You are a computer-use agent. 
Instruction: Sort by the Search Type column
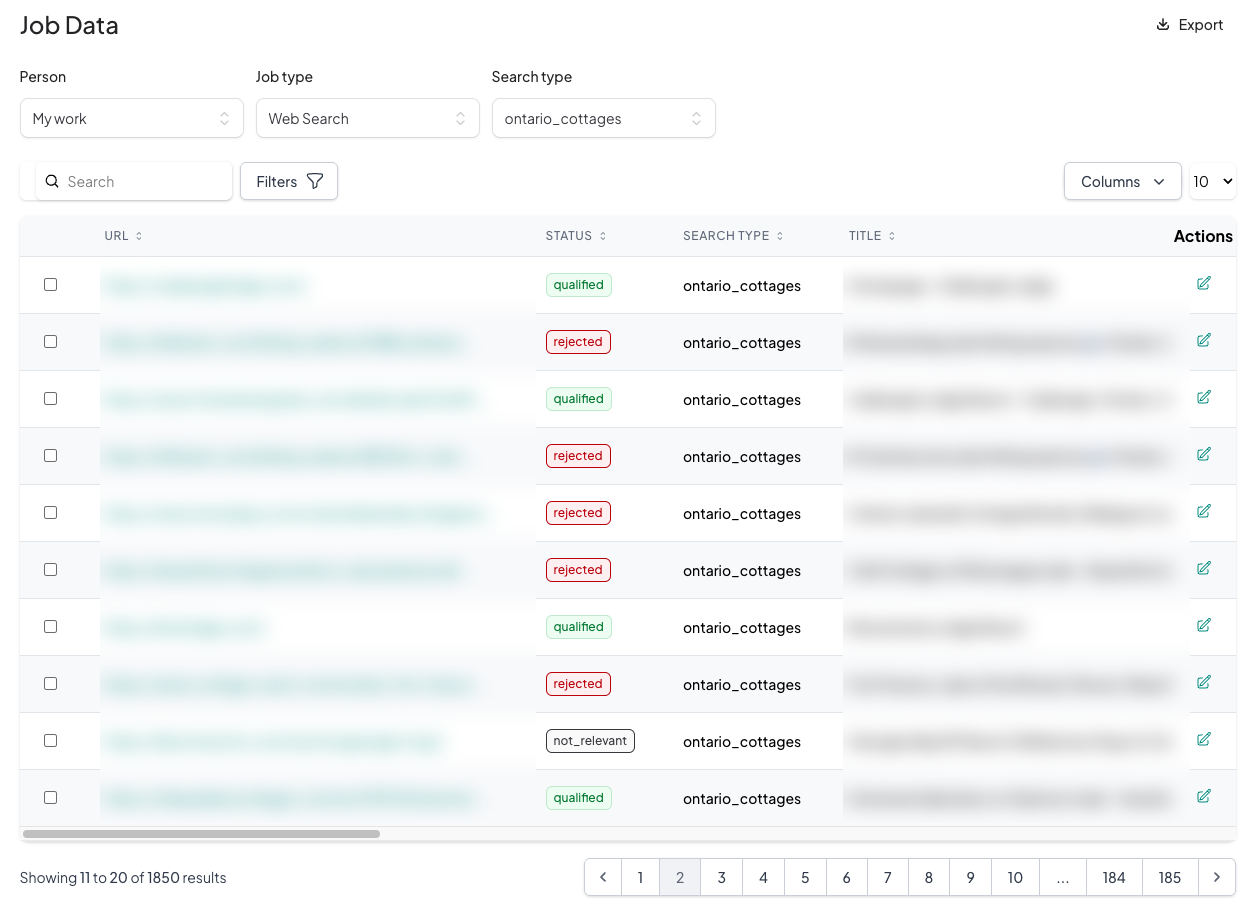733,236
